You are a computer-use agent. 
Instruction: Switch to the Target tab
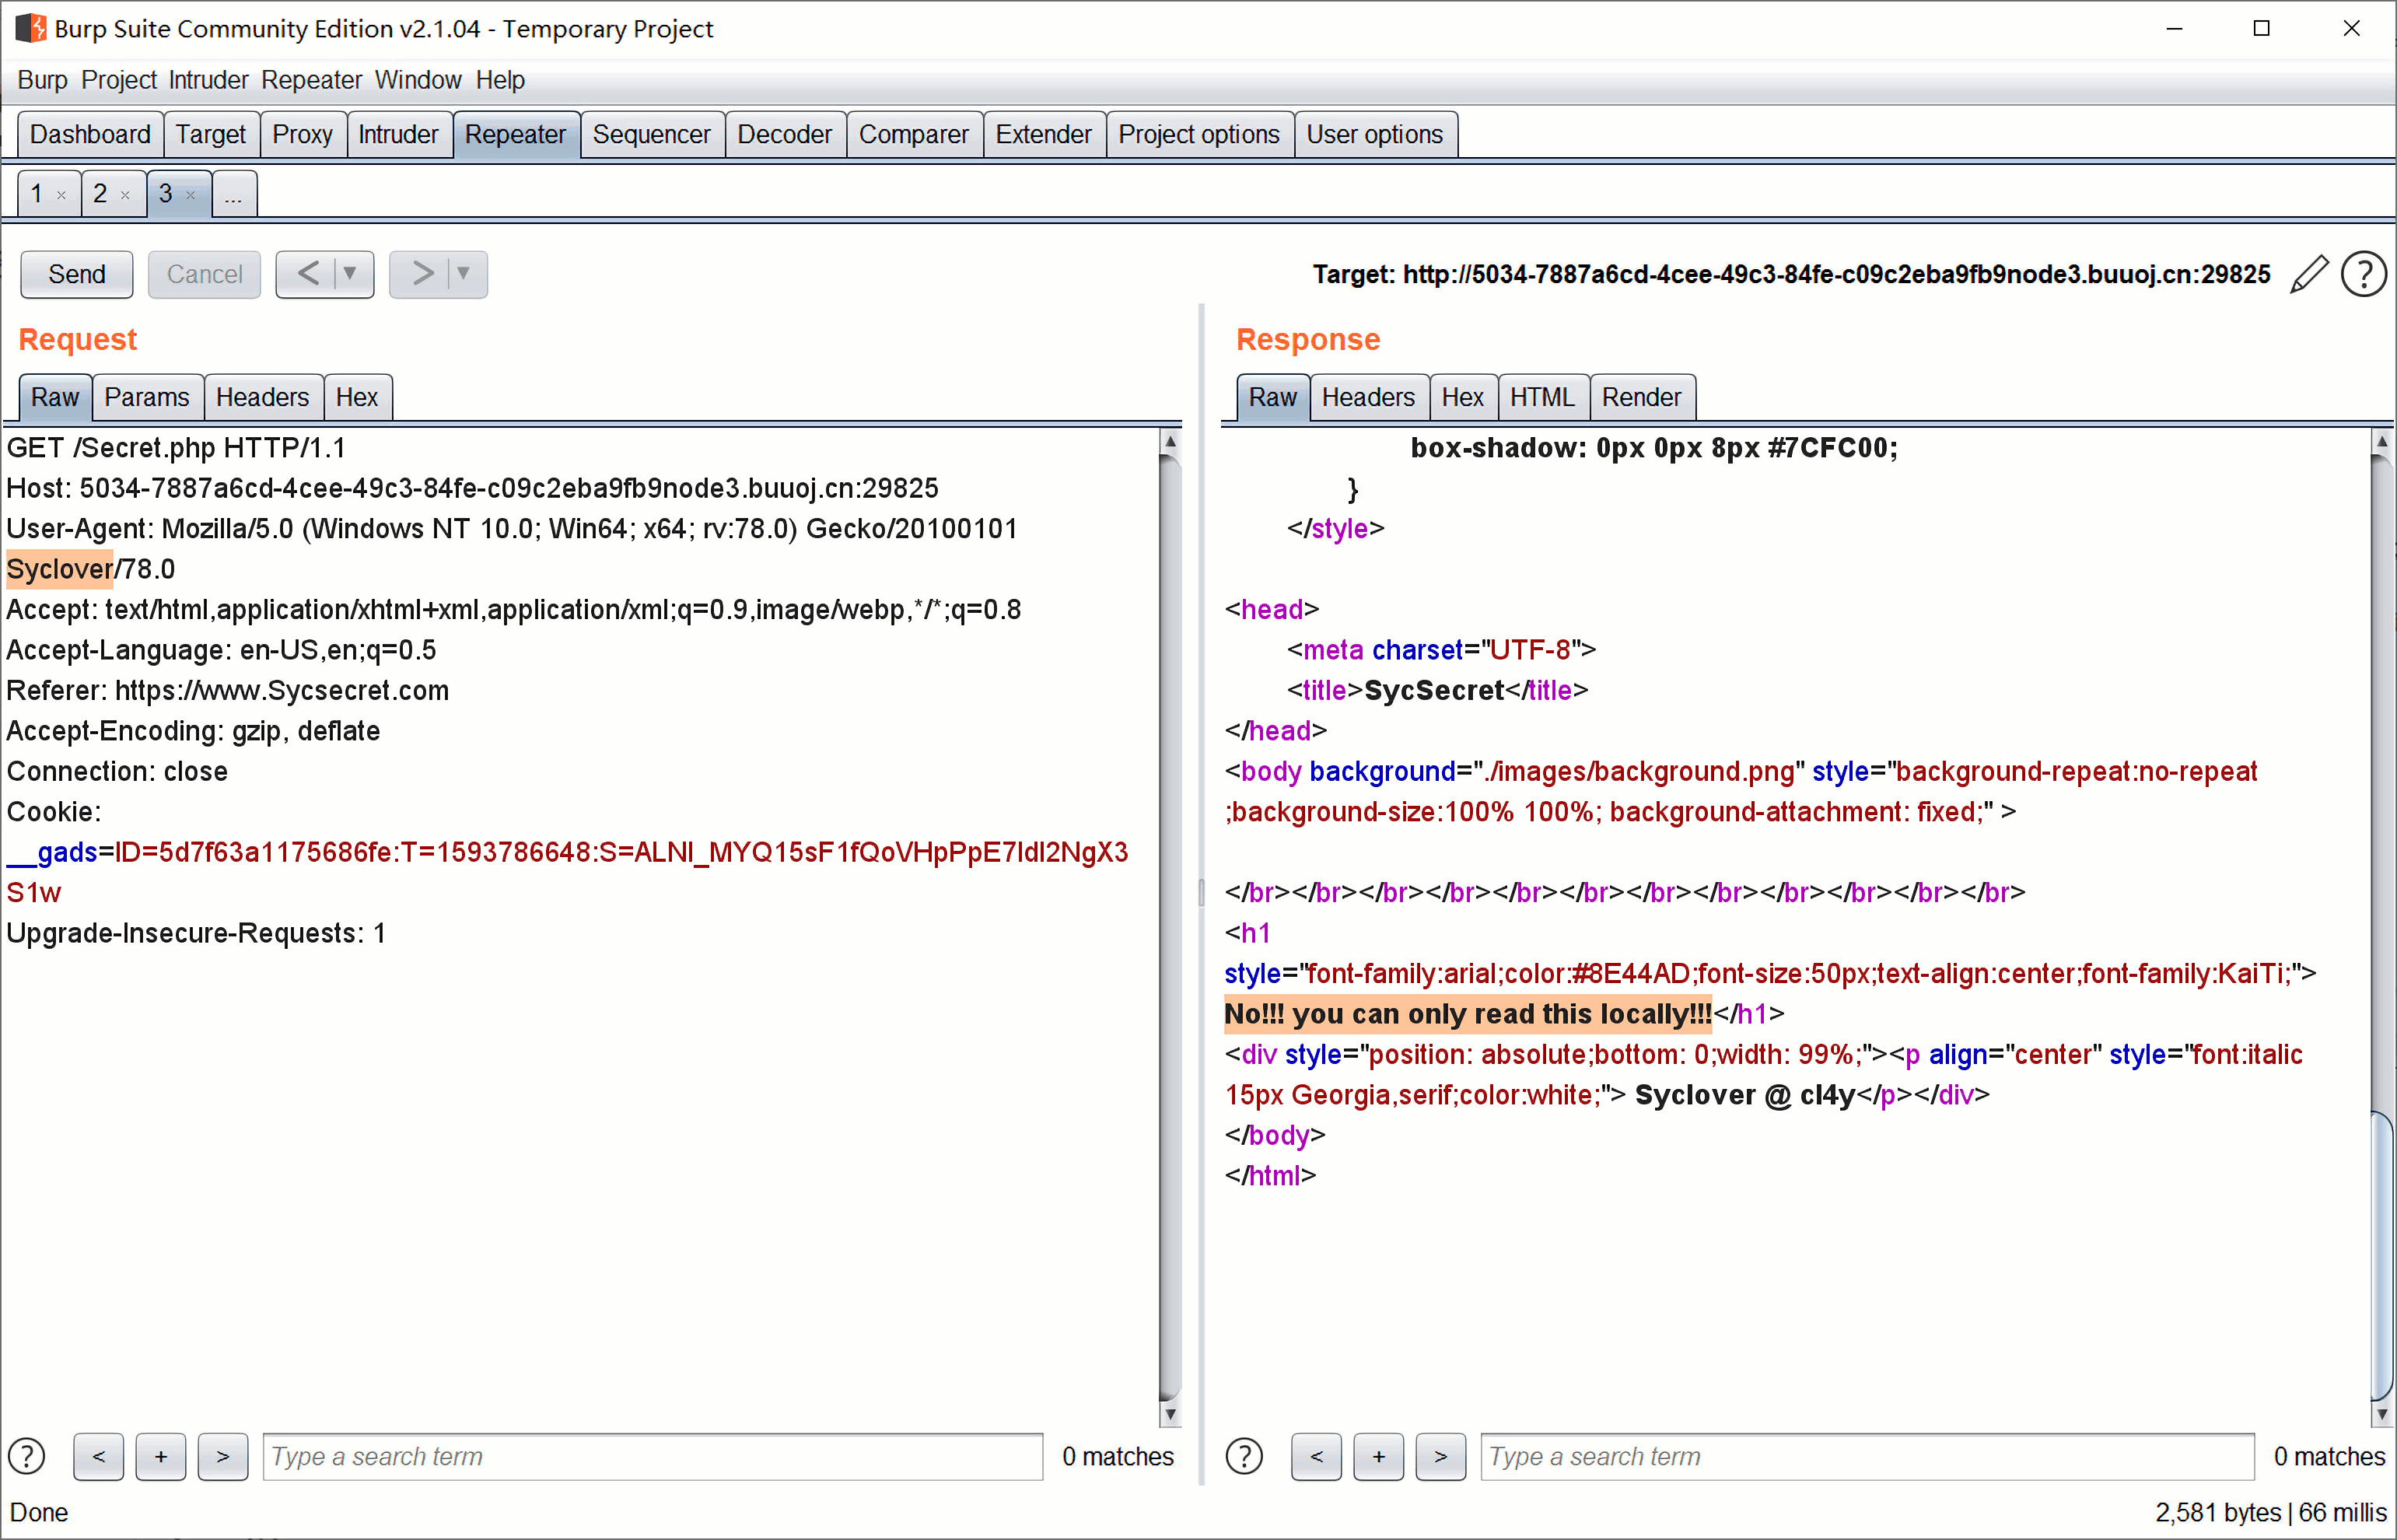click(x=211, y=134)
